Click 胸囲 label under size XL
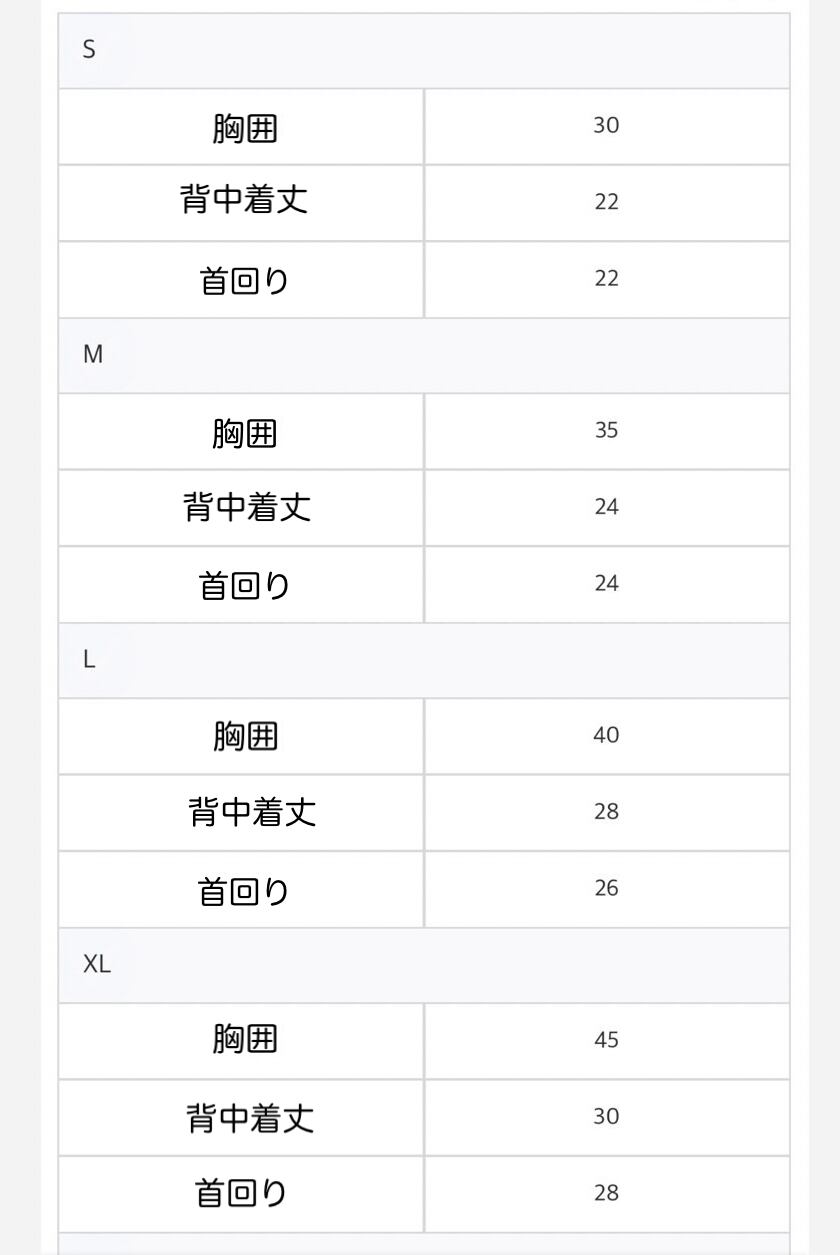 (245, 1039)
